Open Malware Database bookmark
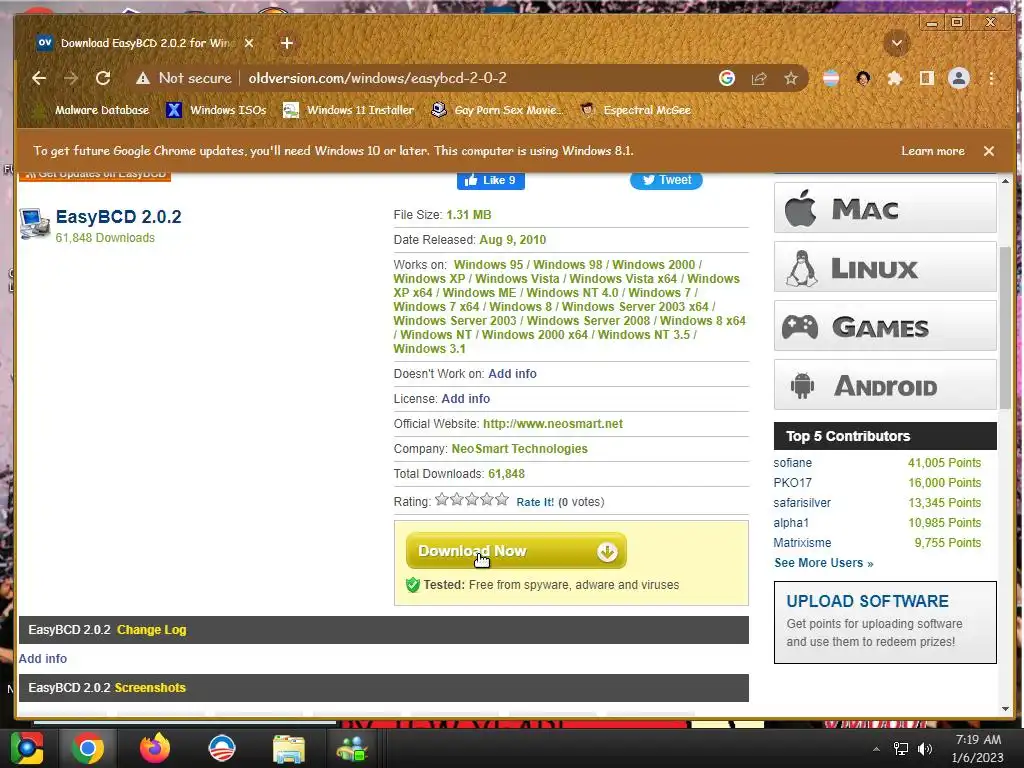Screen dimensions: 1024x768 coord(91,110)
